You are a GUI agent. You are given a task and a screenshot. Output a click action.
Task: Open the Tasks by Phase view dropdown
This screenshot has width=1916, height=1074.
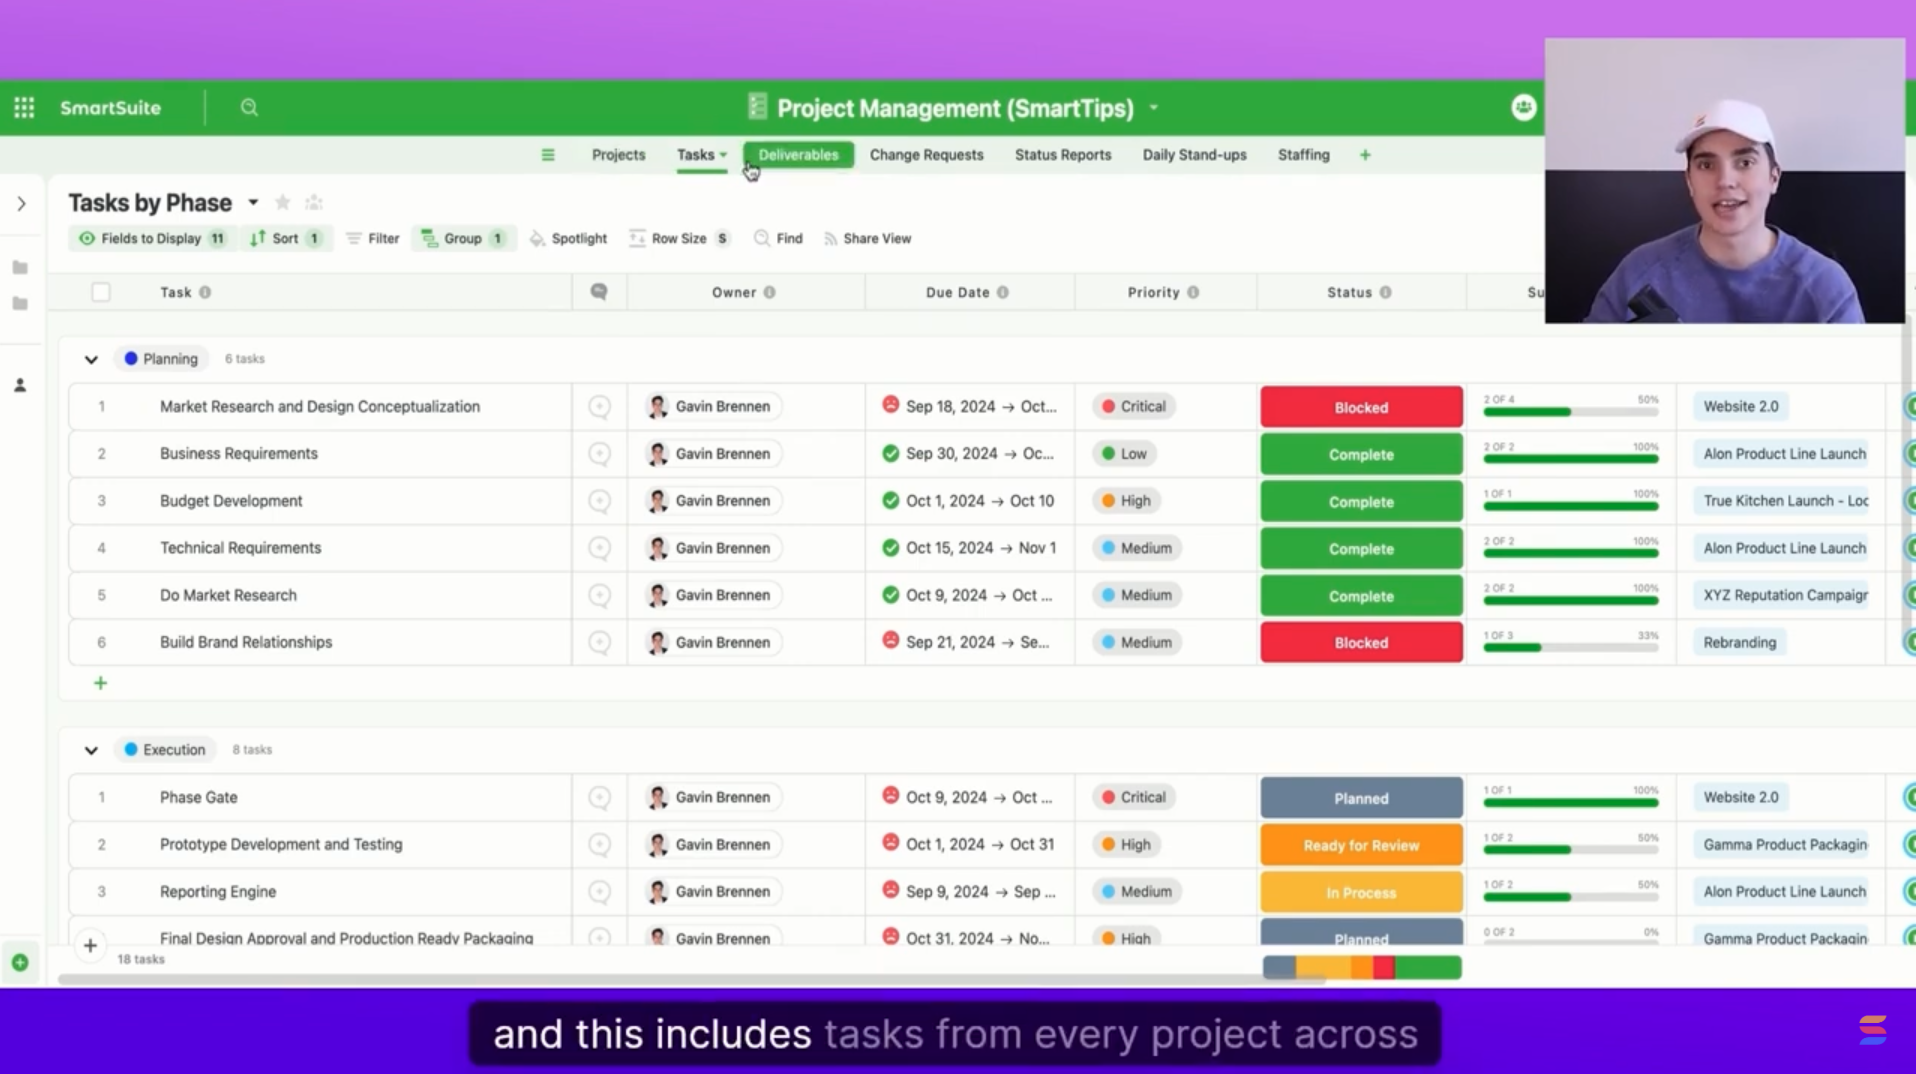(x=253, y=203)
